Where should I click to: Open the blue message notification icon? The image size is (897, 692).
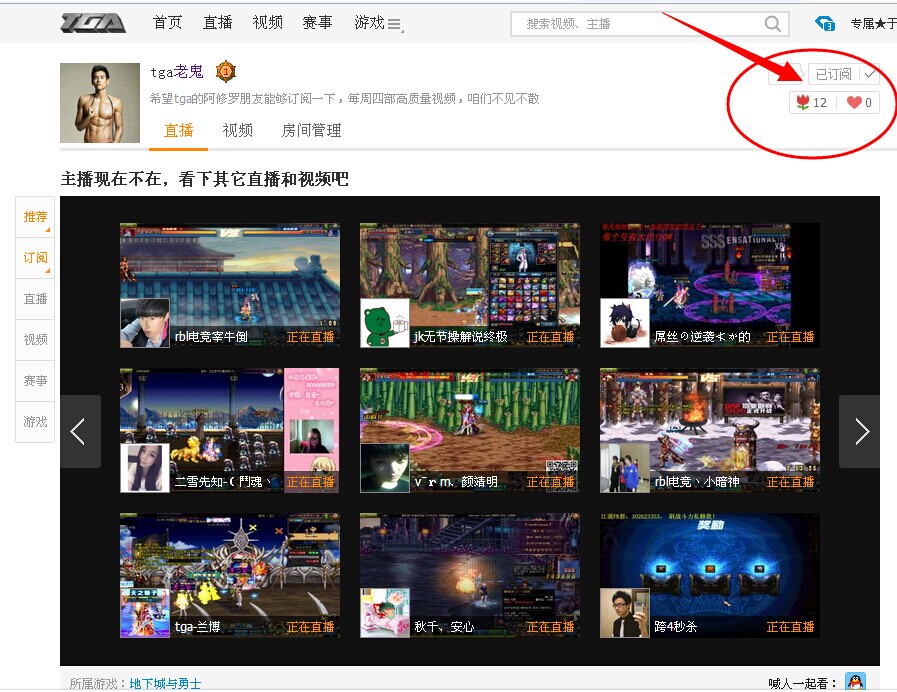(824, 23)
